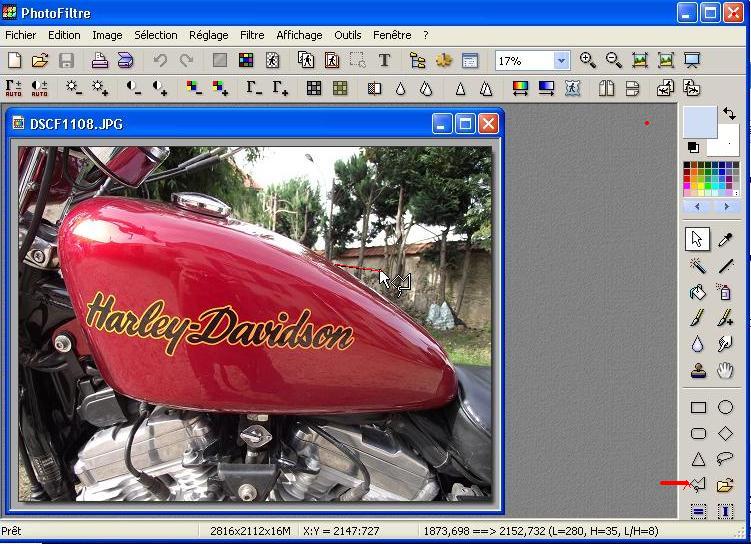Decrease brightness with sun minus icon
Image resolution: width=751 pixels, height=544 pixels.
click(x=74, y=88)
